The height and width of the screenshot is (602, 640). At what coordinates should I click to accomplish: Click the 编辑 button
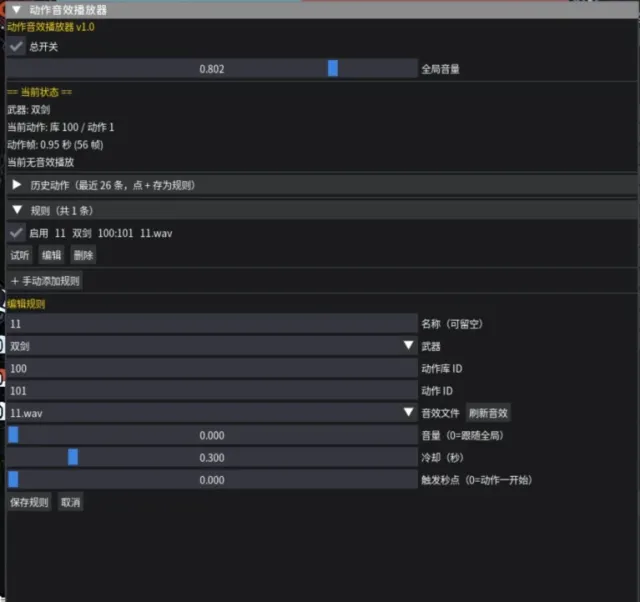click(51, 255)
